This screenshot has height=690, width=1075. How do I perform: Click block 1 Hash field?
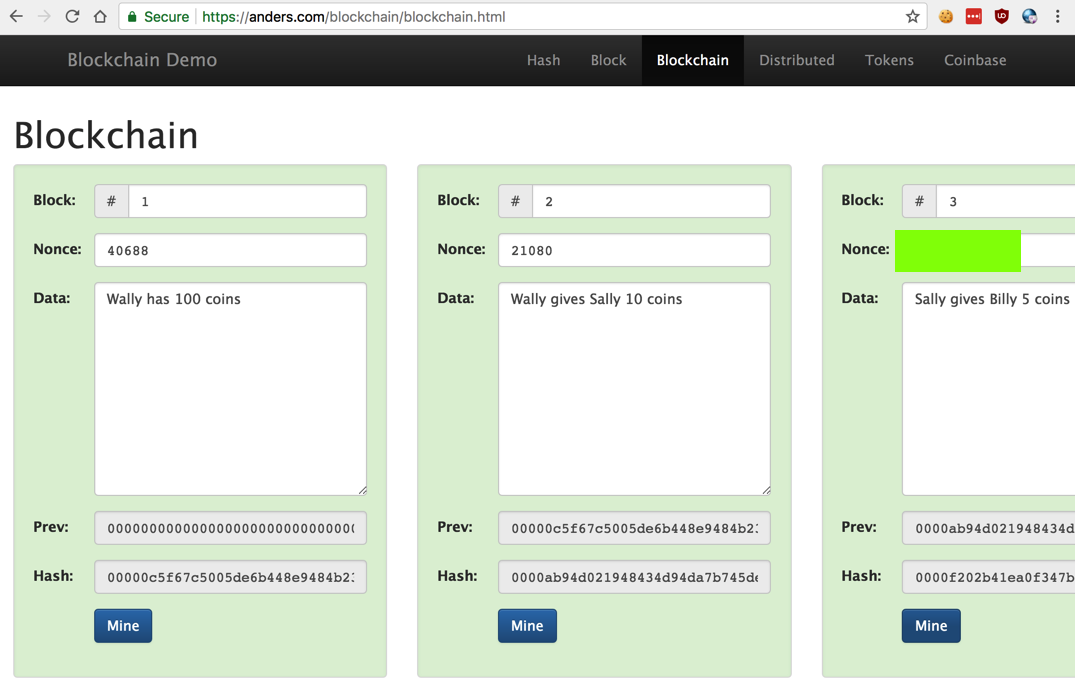click(230, 577)
